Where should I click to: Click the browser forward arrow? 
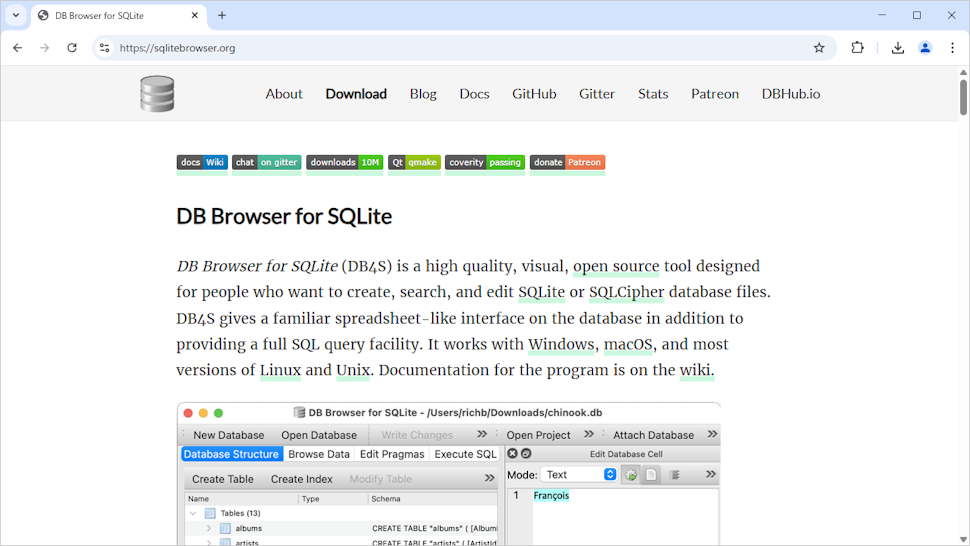tap(45, 48)
